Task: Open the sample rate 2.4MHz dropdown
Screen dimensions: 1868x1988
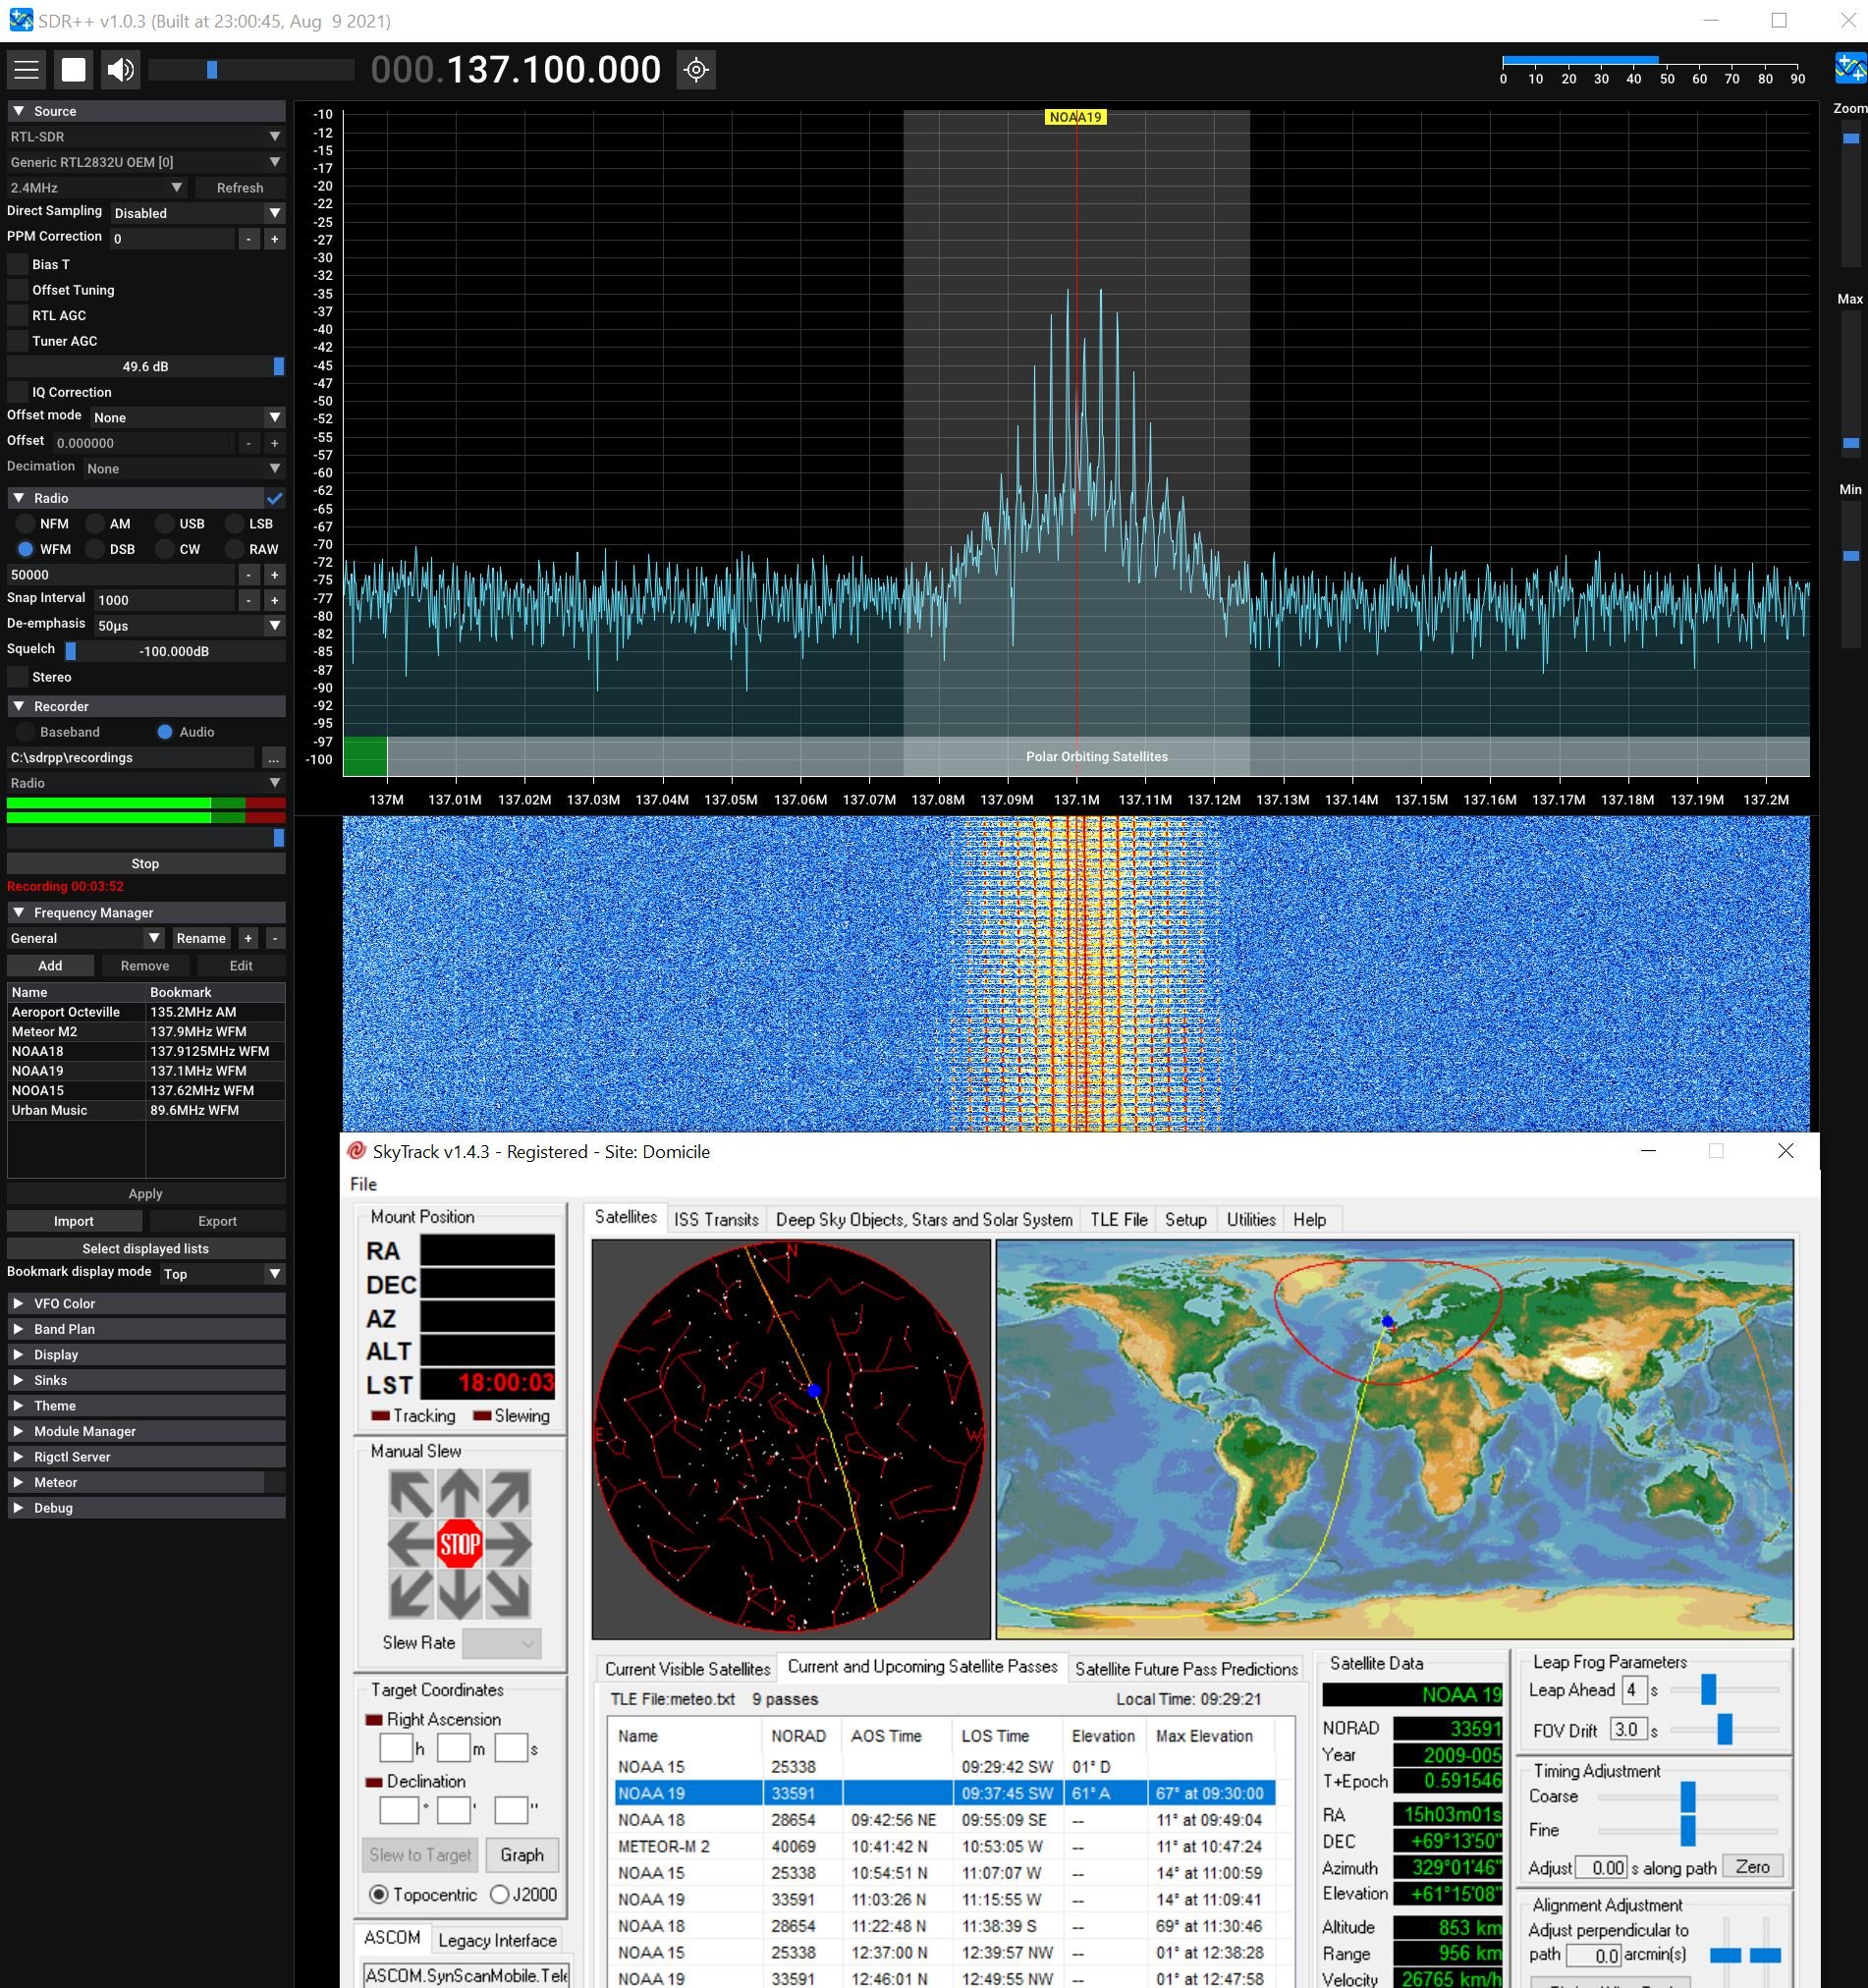Action: point(97,188)
